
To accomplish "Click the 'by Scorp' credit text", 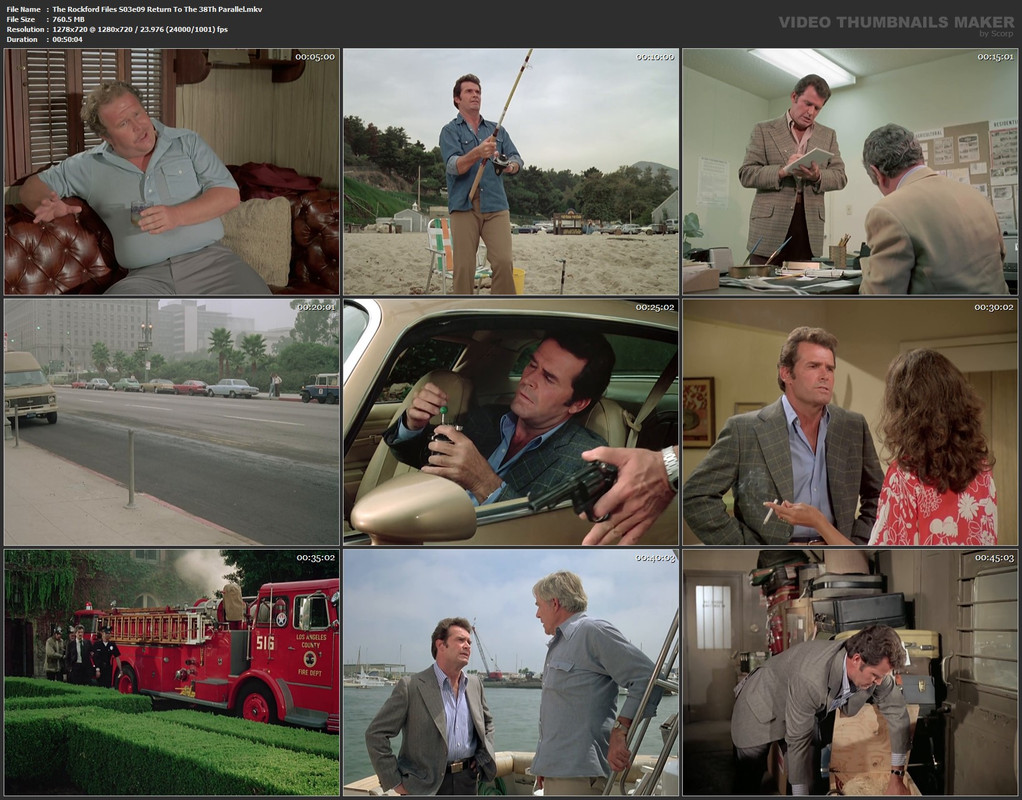I will point(997,34).
